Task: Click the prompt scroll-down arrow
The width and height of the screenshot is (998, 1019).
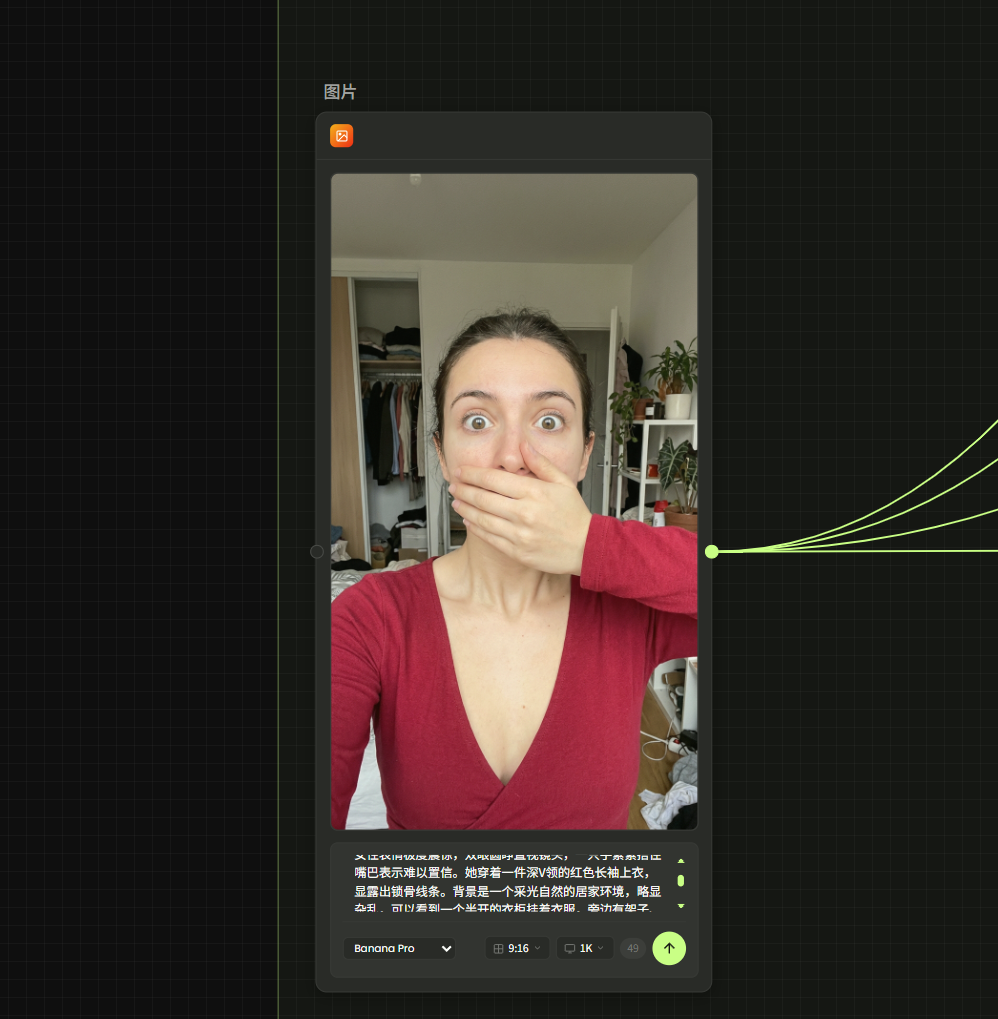Action: [x=681, y=906]
